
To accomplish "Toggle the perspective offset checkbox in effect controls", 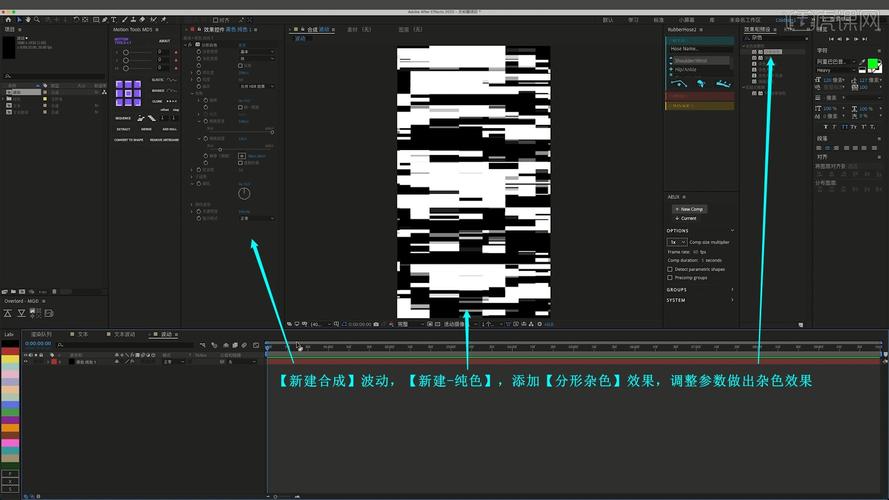I will [x=240, y=163].
